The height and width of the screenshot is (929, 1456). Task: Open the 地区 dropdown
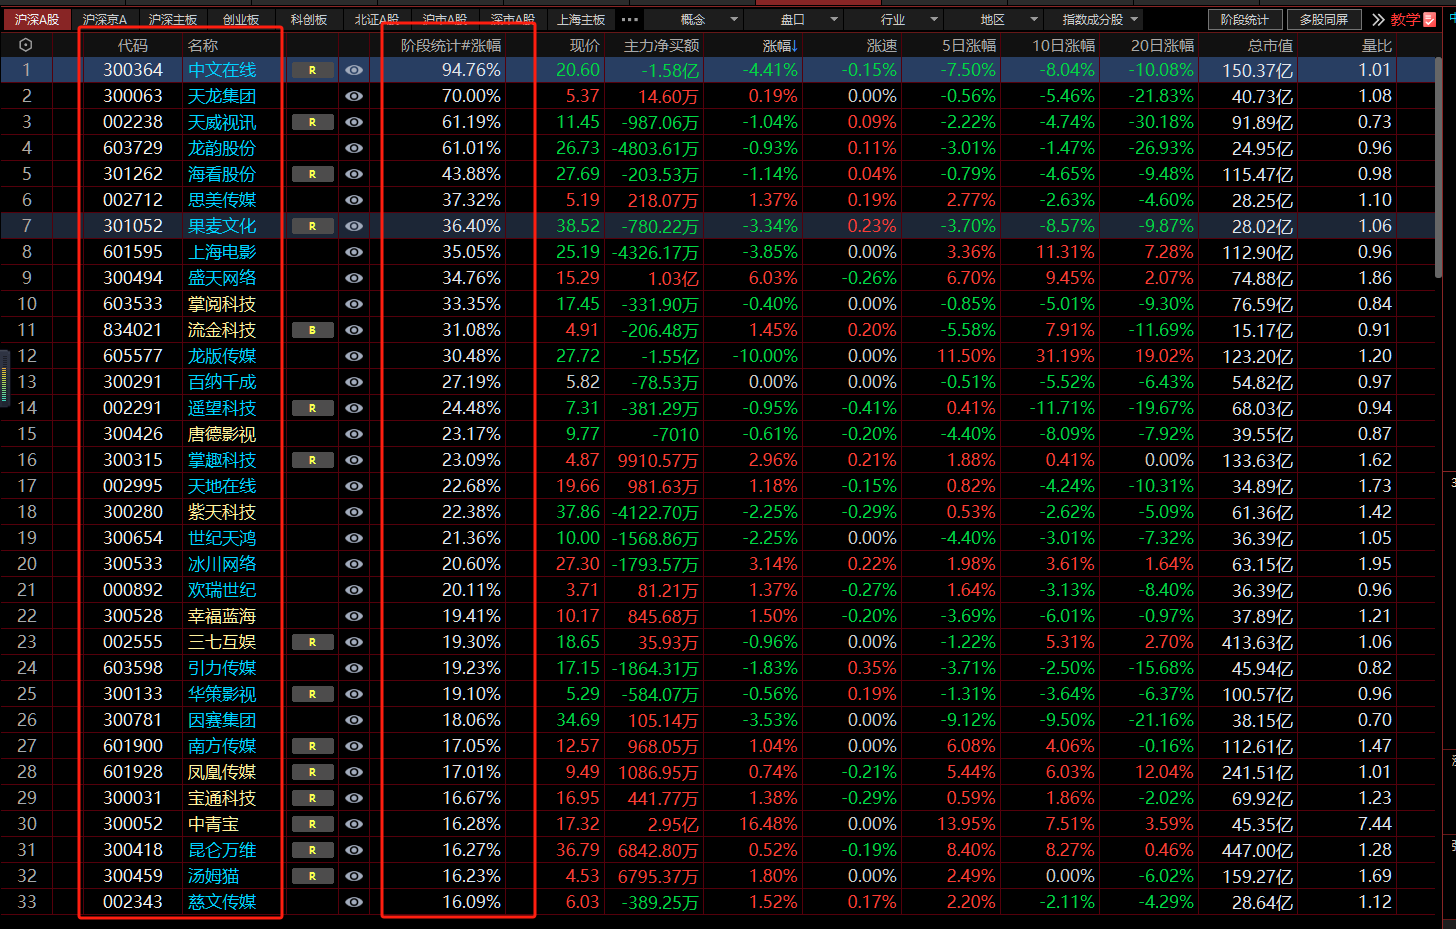pos(996,19)
